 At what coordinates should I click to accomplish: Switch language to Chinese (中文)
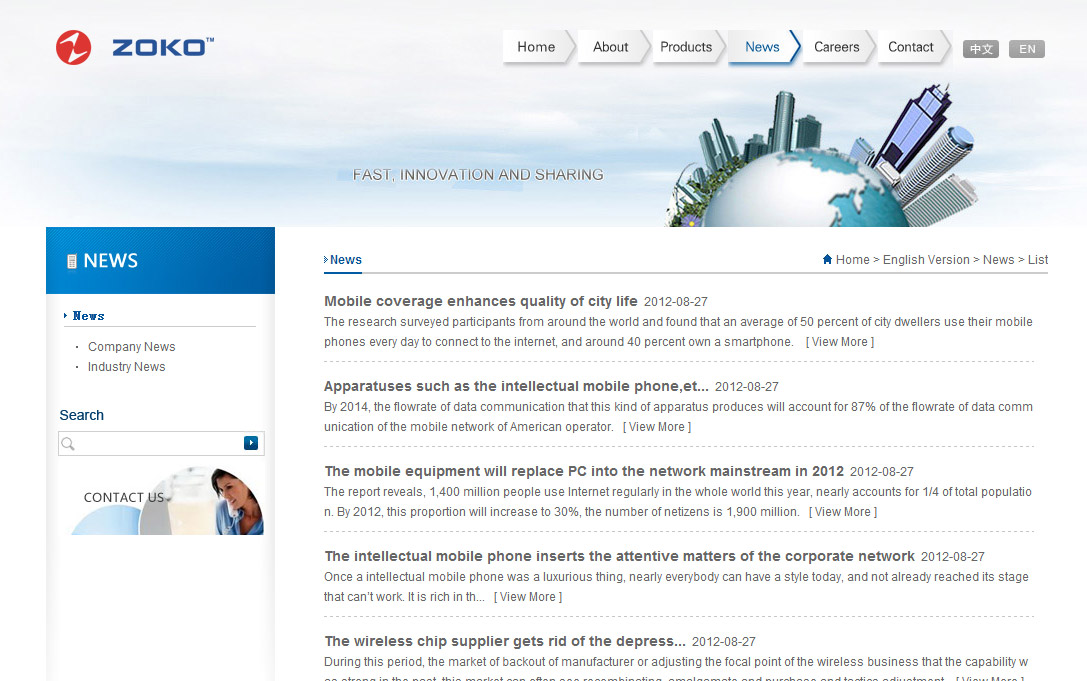[981, 49]
